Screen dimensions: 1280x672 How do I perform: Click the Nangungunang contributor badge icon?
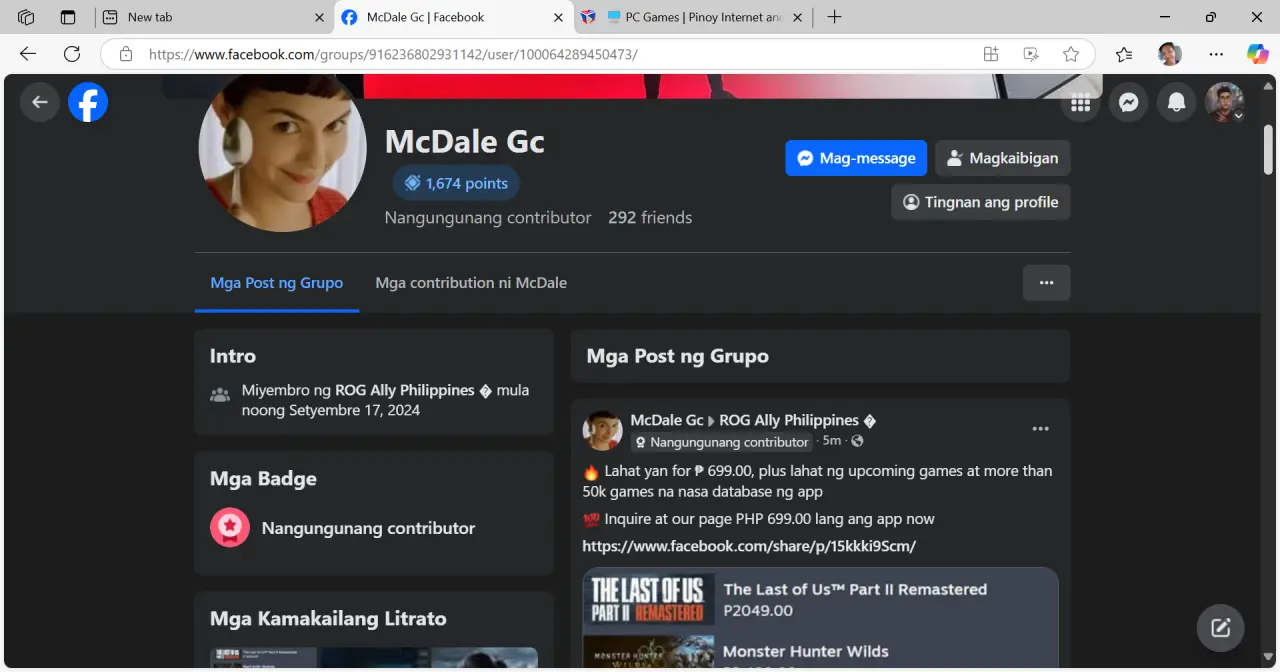click(230, 527)
